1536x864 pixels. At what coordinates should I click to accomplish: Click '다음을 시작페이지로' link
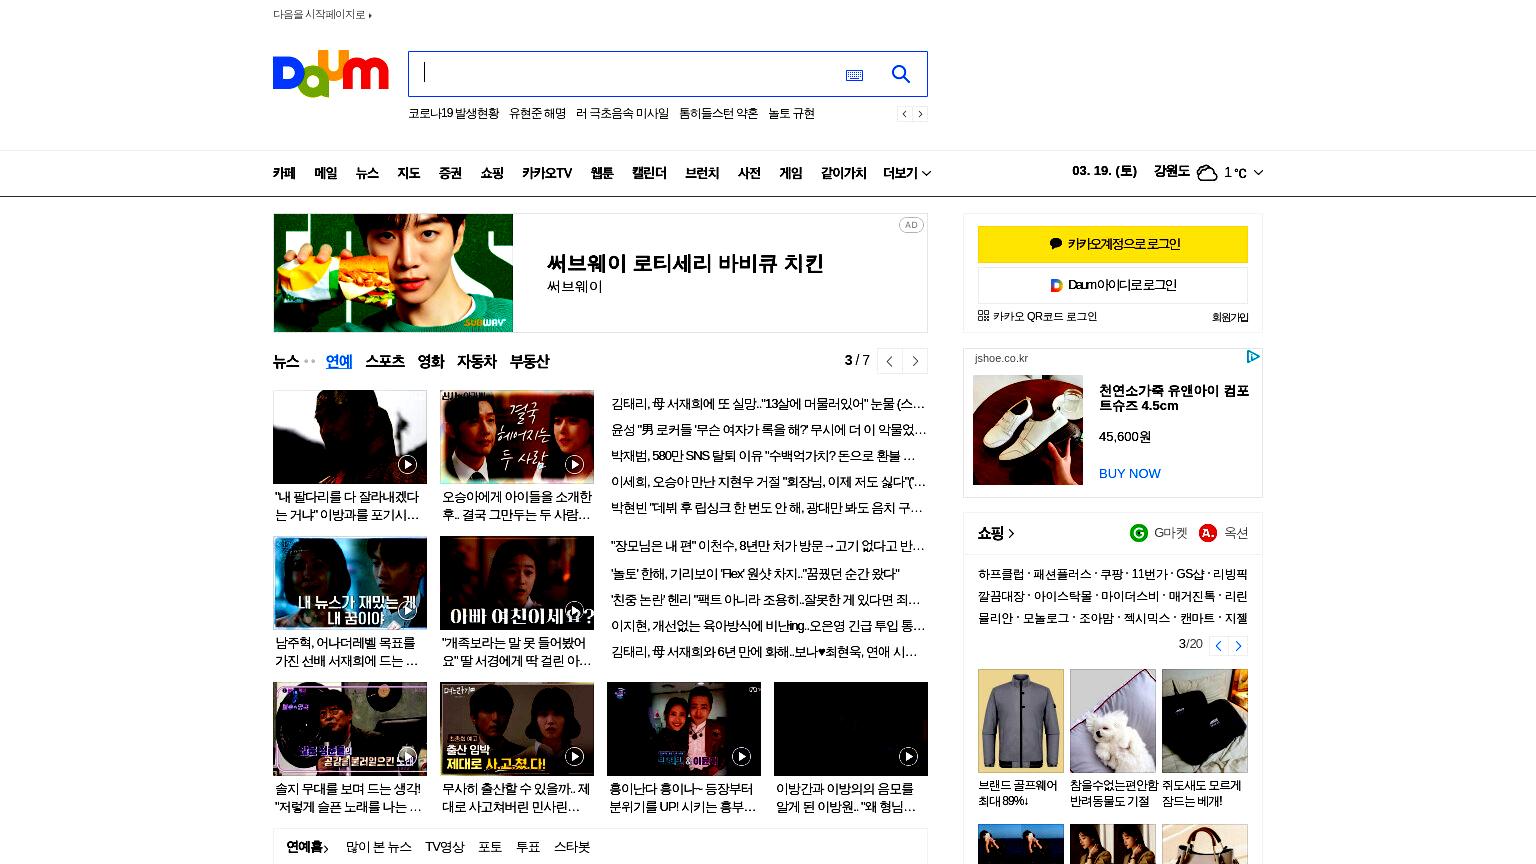click(x=322, y=14)
